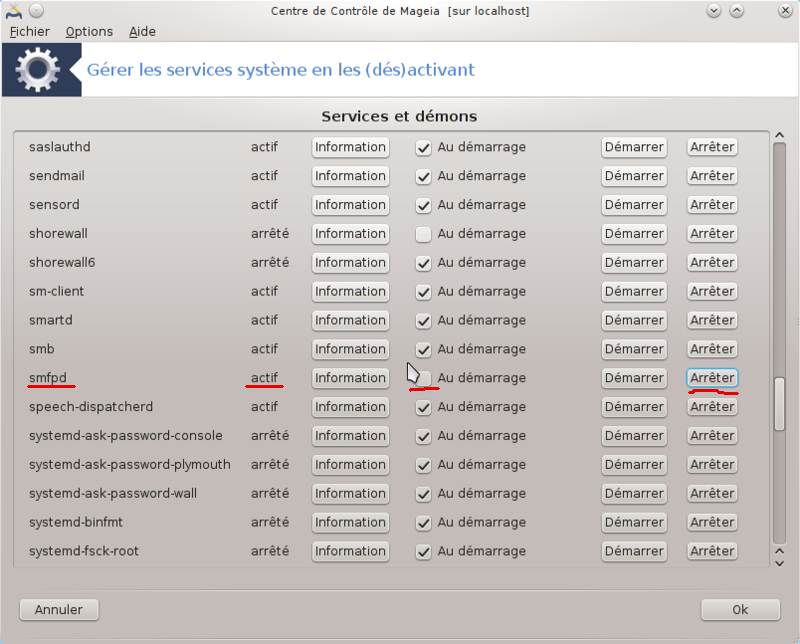Click the roll-down chevron button in the title bar
The image size is (800, 644).
[714, 11]
